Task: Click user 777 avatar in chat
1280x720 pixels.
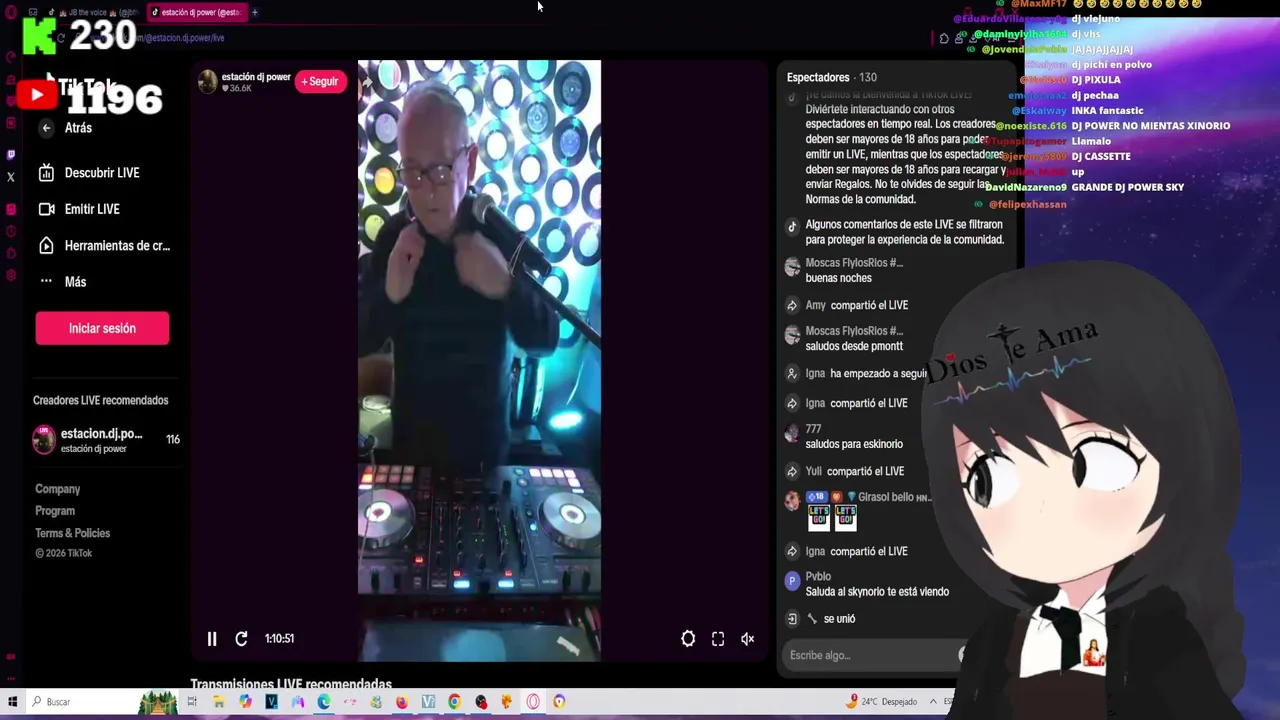Action: pos(792,434)
